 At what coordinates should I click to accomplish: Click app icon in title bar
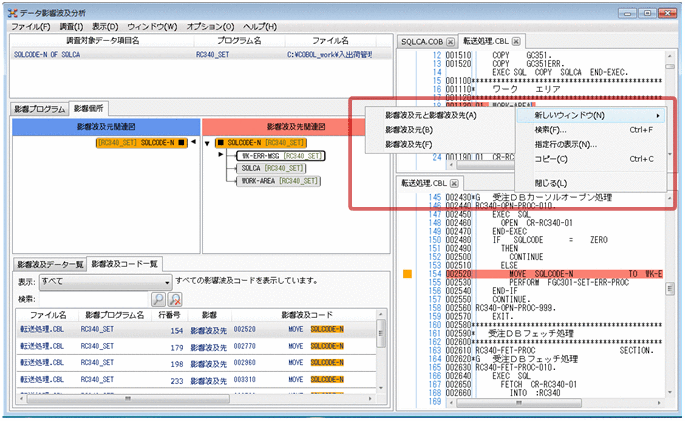point(13,13)
